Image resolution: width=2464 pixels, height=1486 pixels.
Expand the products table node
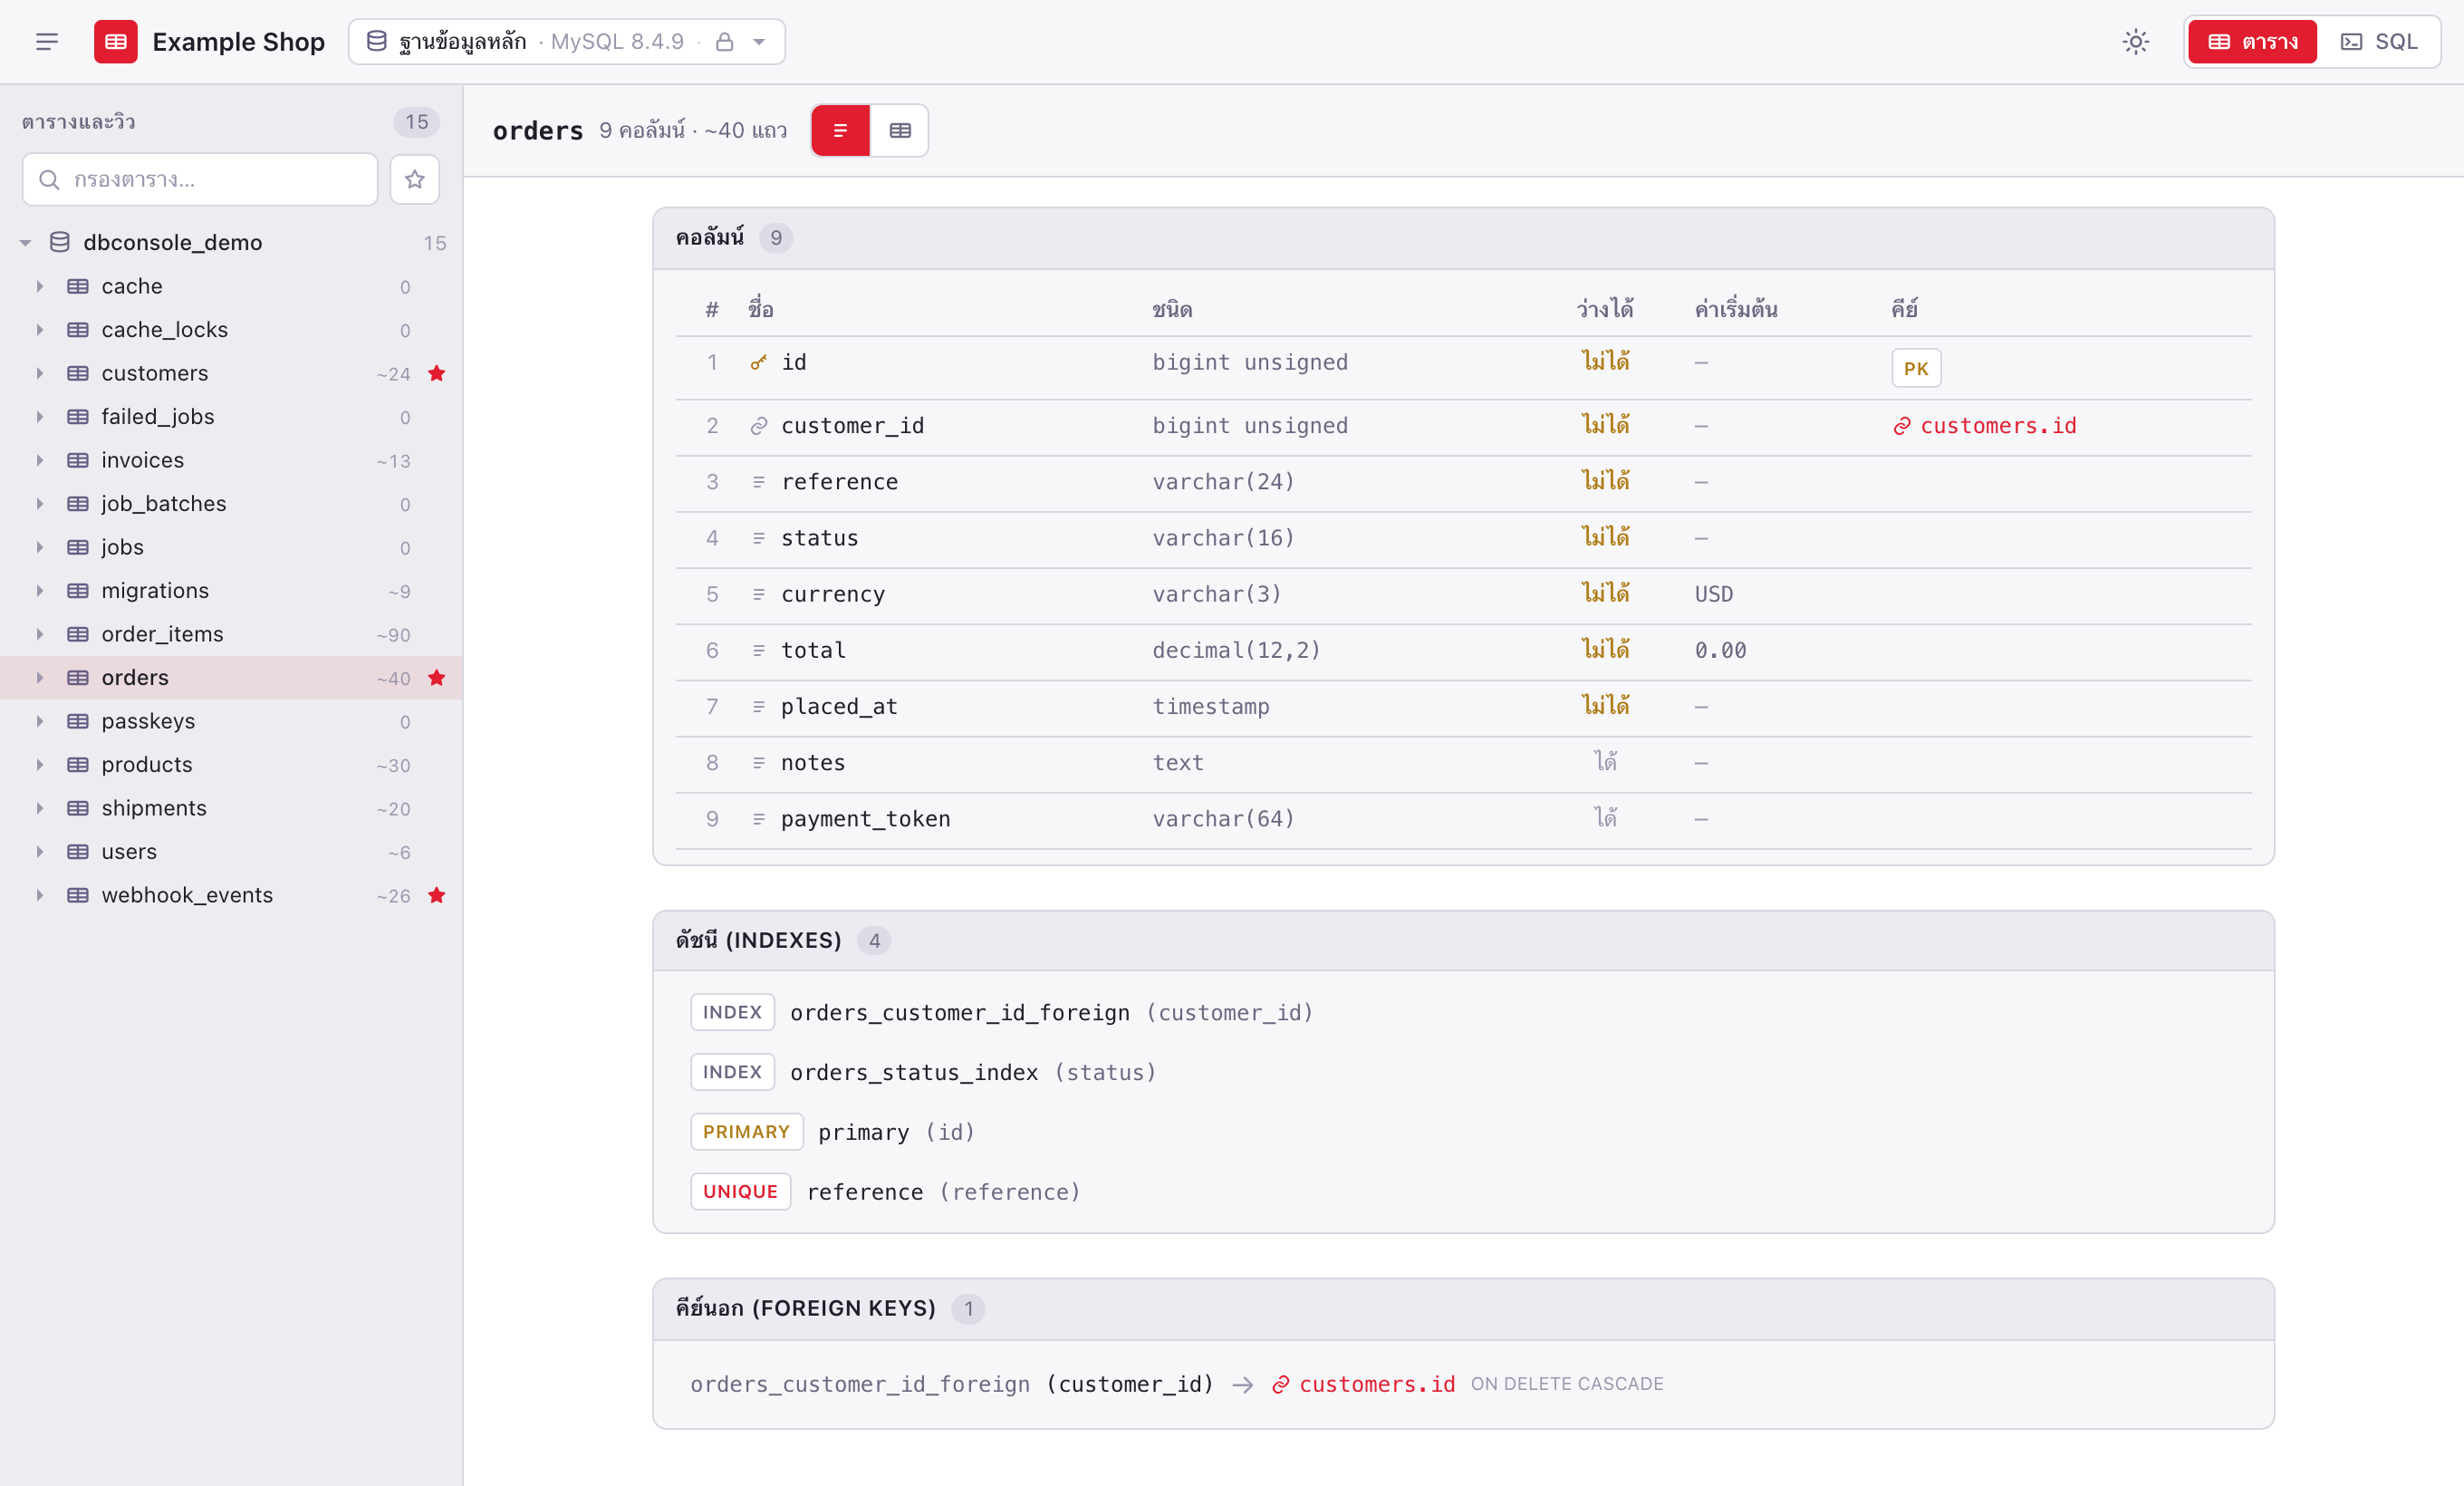pyautogui.click(x=40, y=765)
